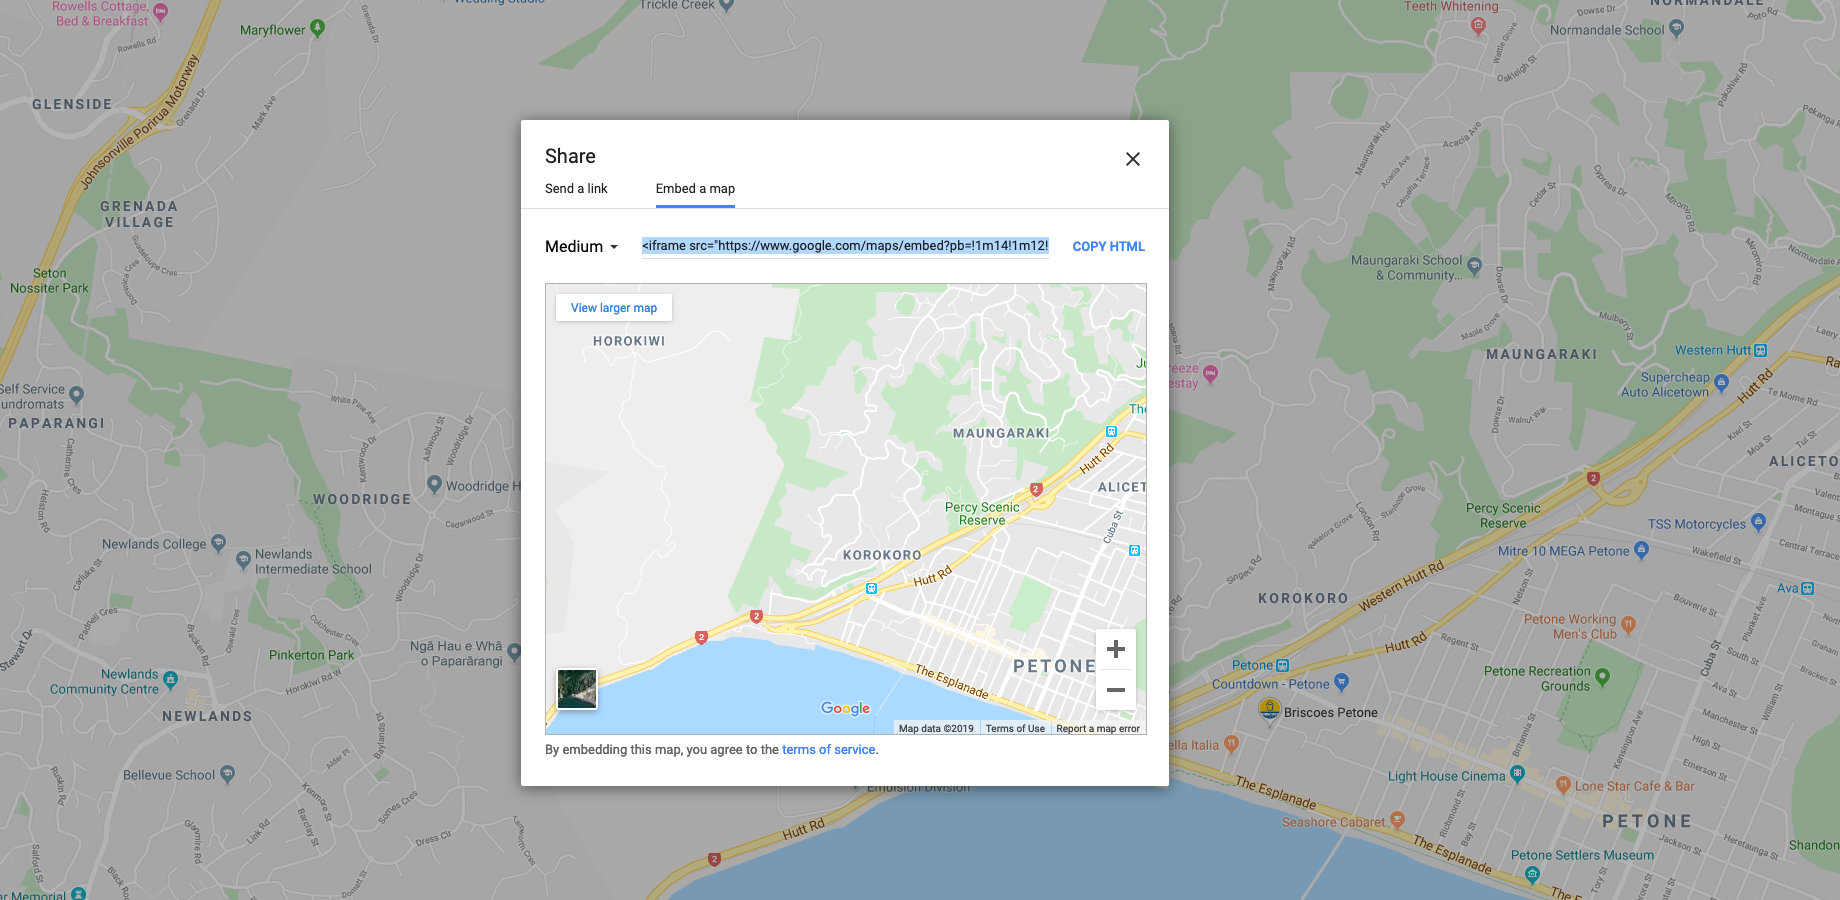Screen dimensions: 1840x900
Task: Select the Mitre 10 MEGA Petone pin
Action: [1641, 550]
